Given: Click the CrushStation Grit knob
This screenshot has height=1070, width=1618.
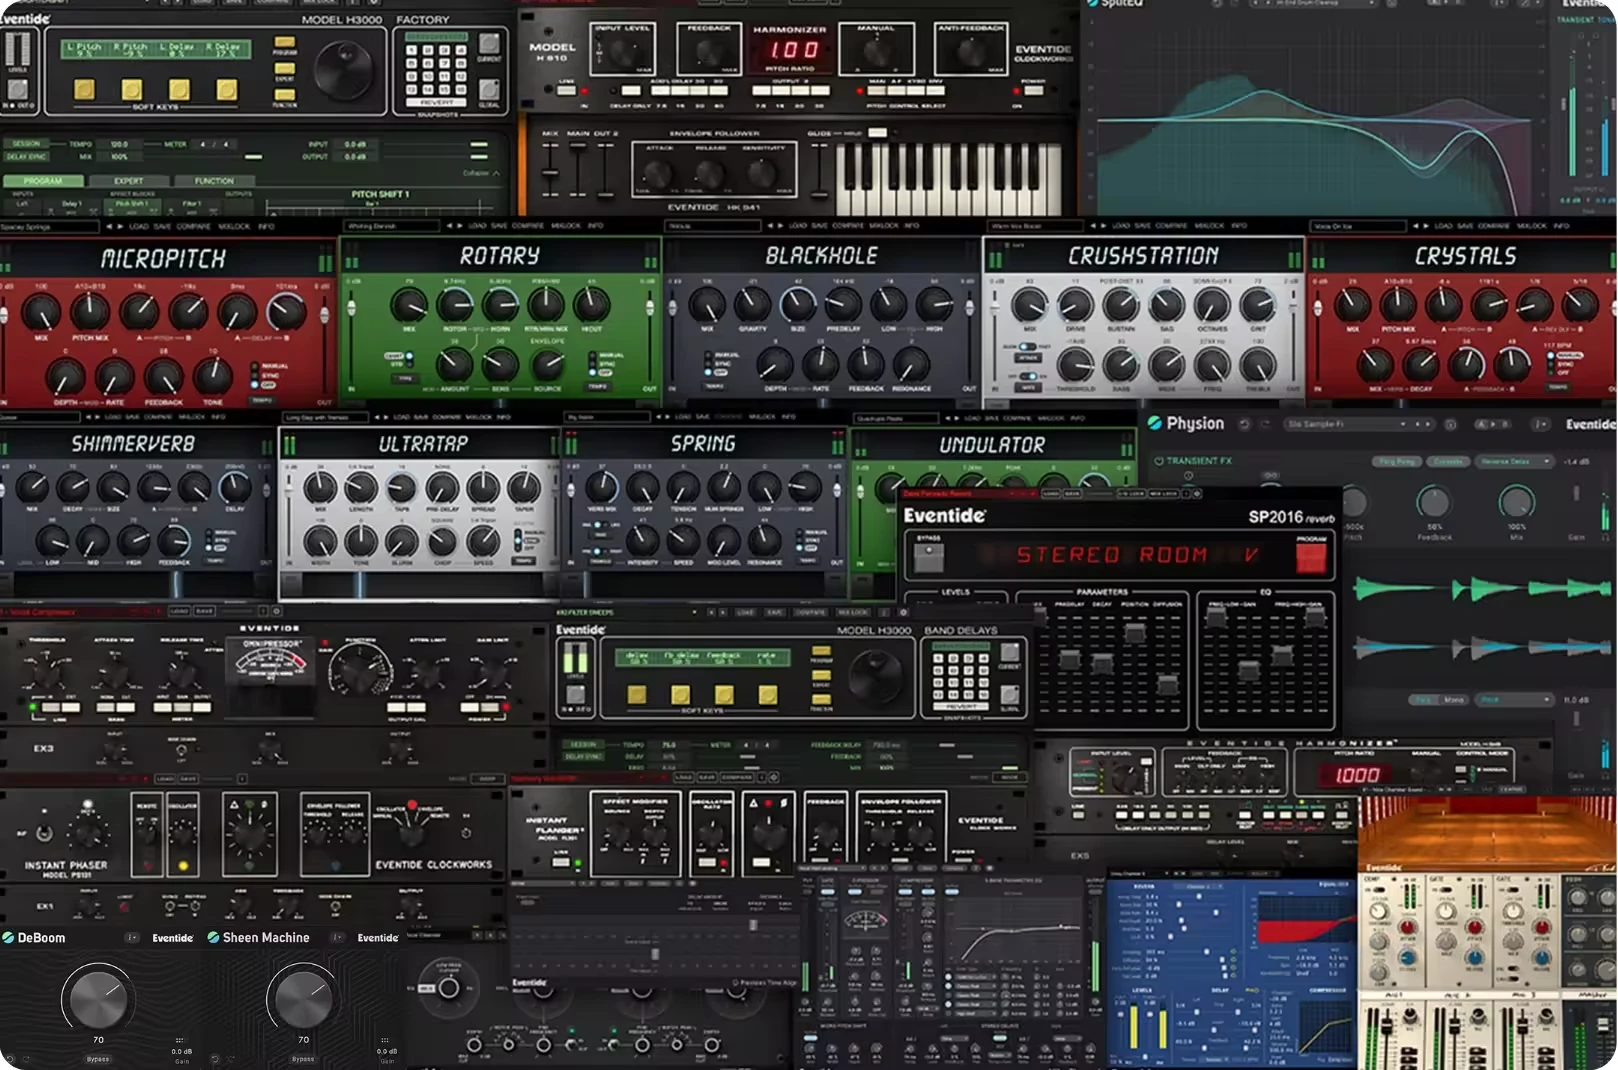Looking at the screenshot, I should (x=1257, y=305).
